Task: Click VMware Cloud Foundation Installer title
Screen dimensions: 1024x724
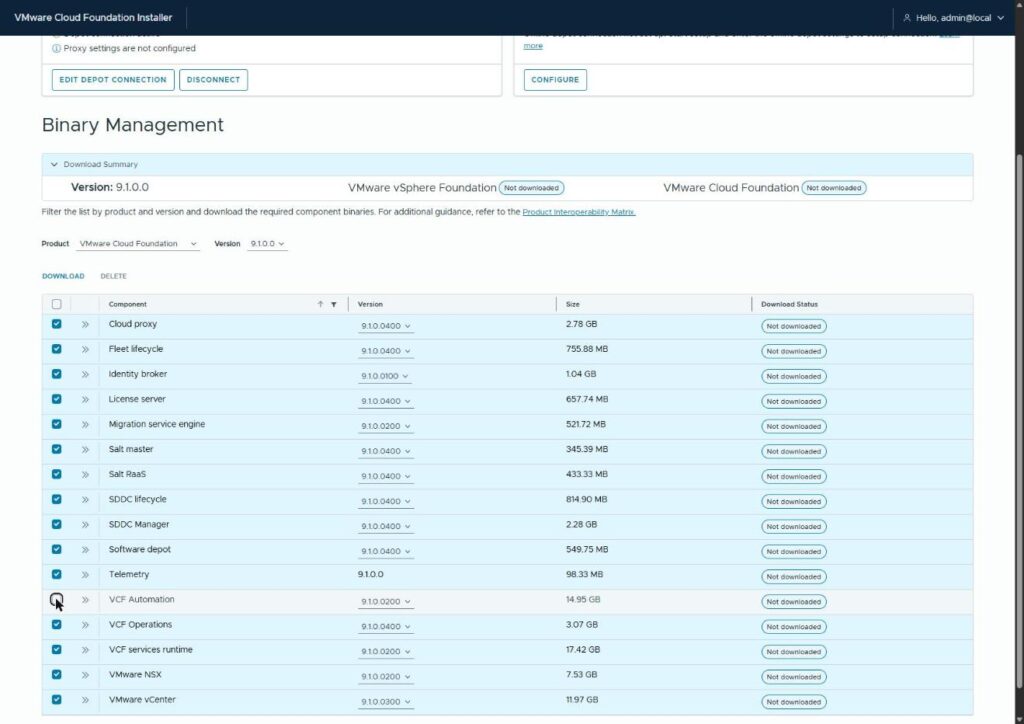Action: pyautogui.click(x=93, y=18)
